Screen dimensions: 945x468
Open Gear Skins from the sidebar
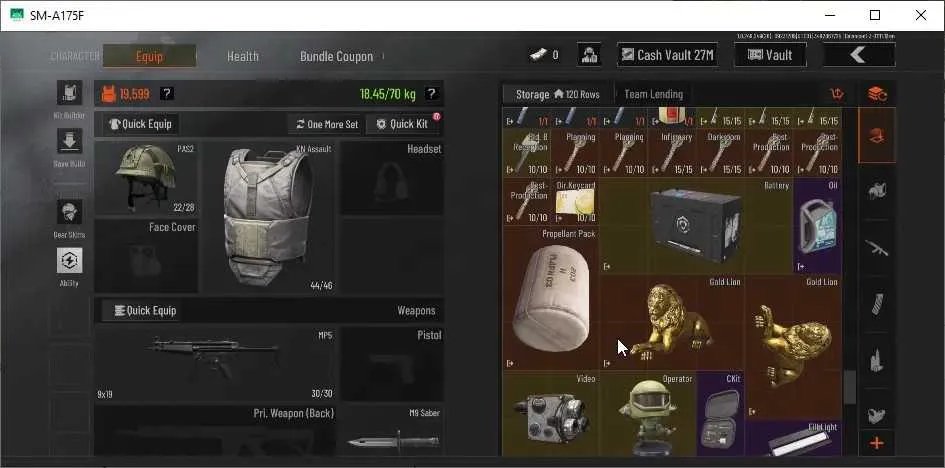pos(69,212)
